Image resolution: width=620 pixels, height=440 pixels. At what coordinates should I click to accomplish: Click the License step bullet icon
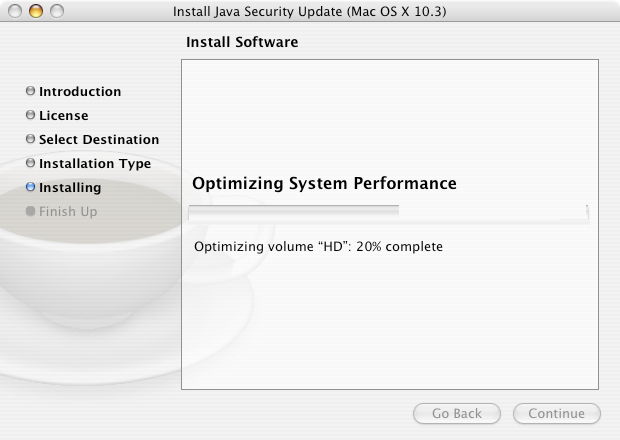coord(30,116)
